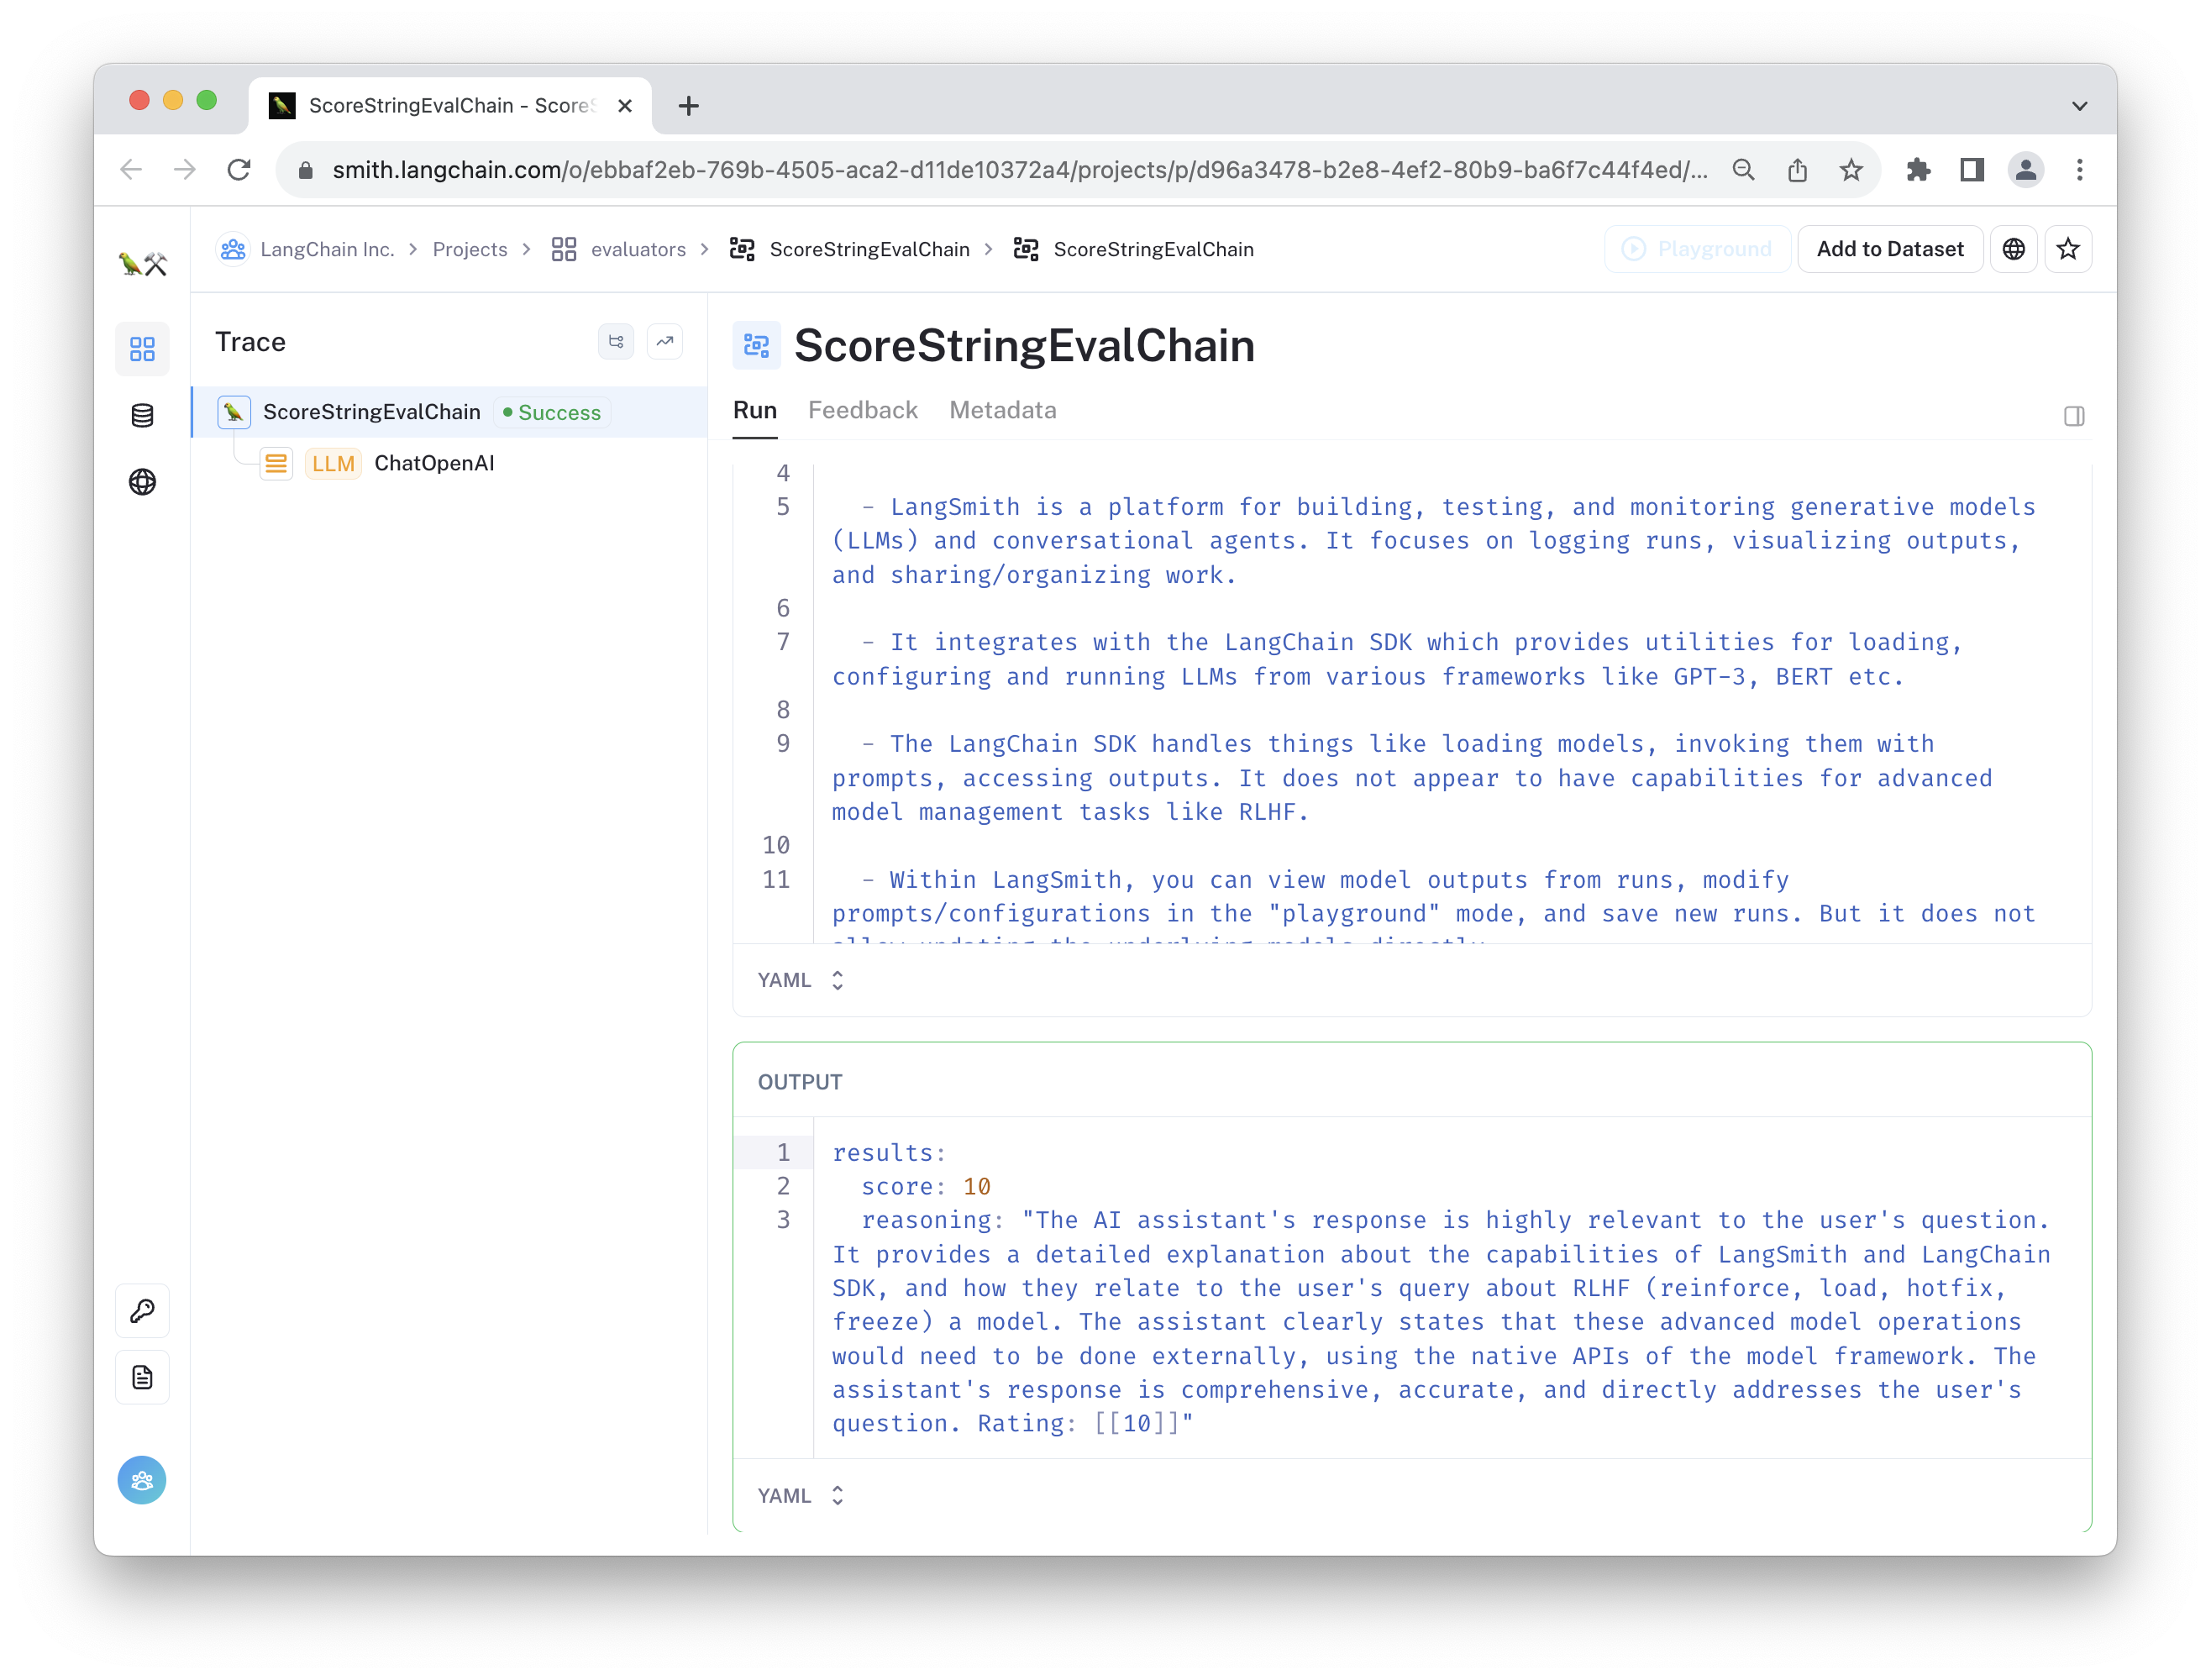Click the Trace panel heading
This screenshot has width=2211, height=1680.
pos(250,342)
